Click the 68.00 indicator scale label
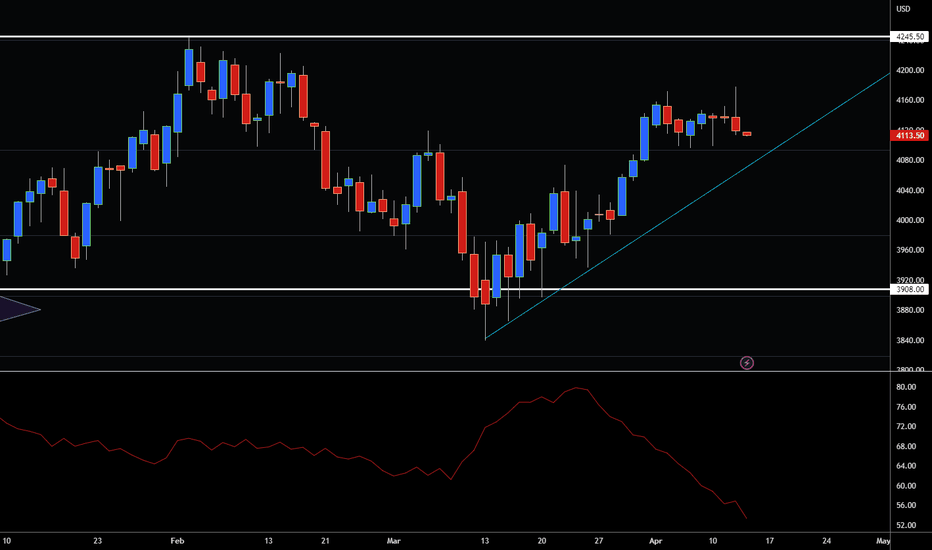The image size is (932, 550). pos(906,446)
